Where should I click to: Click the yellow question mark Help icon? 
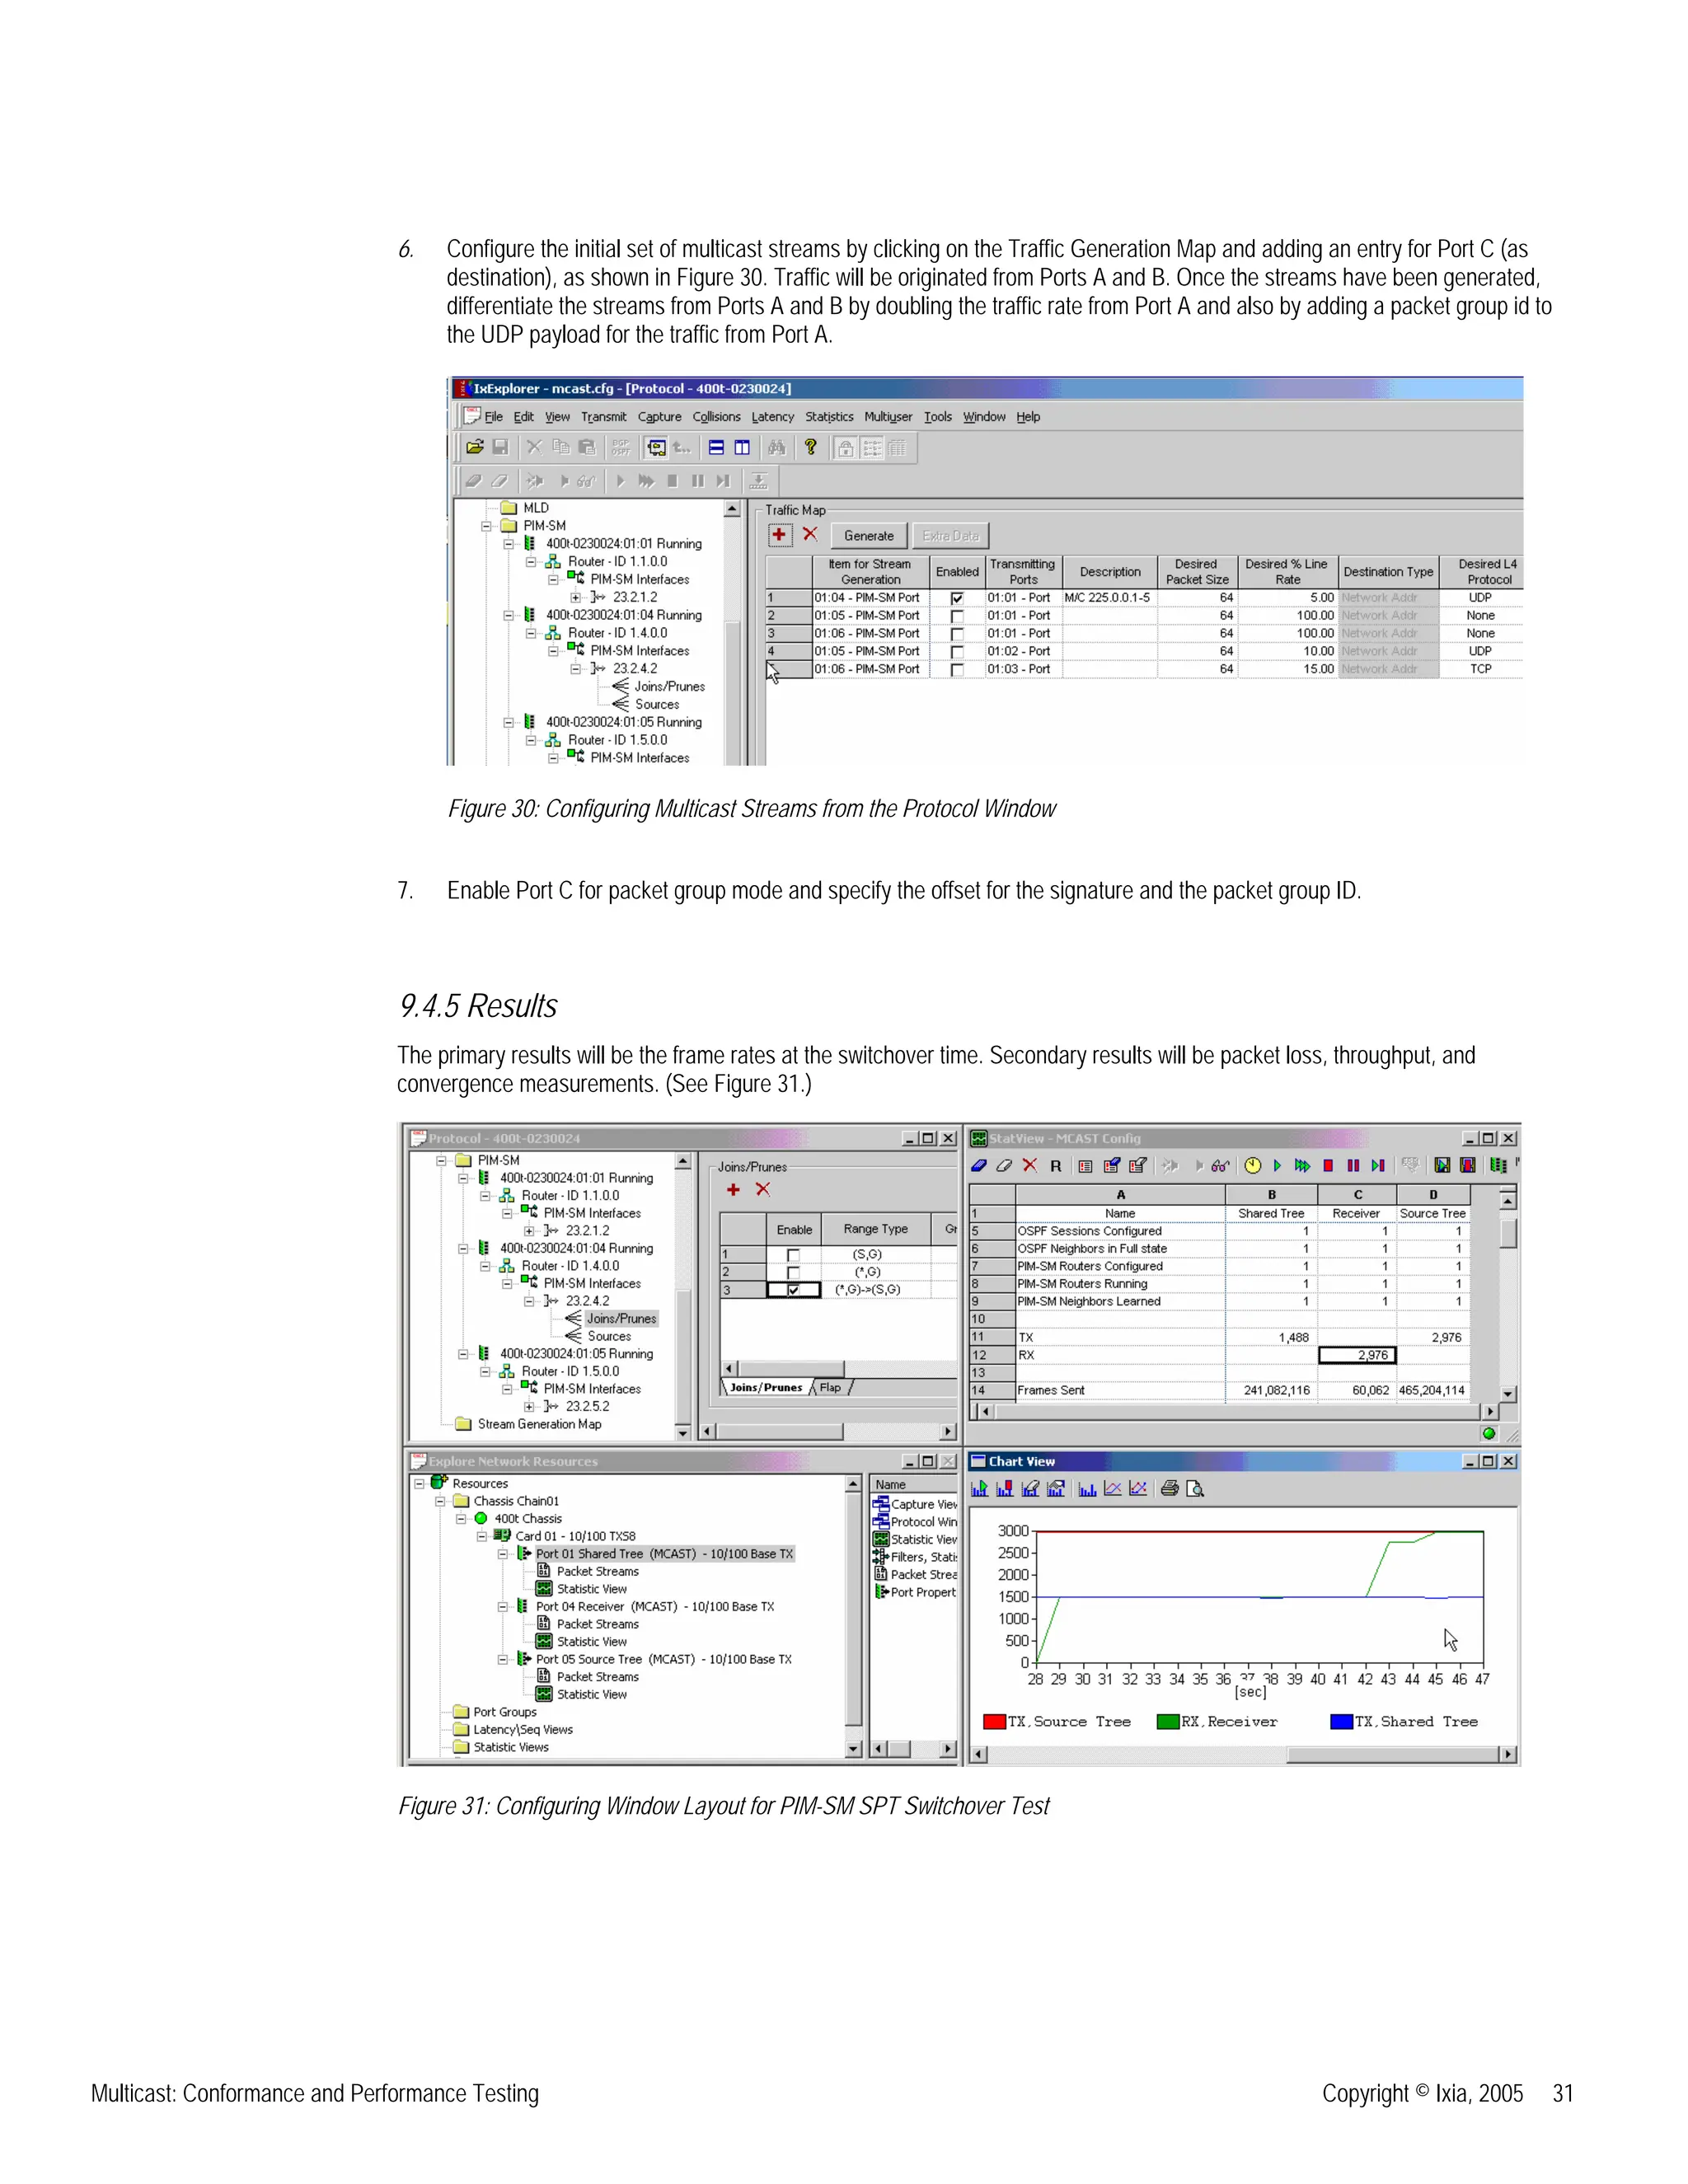click(811, 447)
